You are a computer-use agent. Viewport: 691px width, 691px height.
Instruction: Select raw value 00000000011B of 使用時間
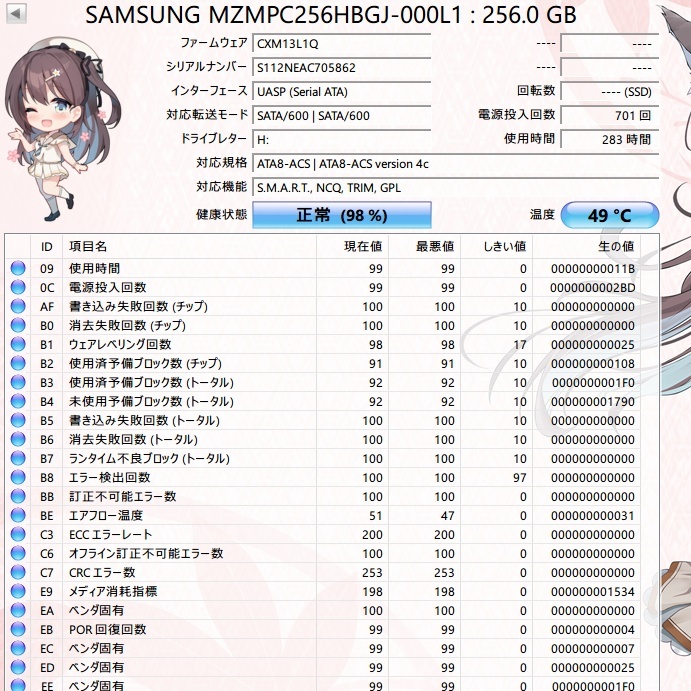click(592, 268)
